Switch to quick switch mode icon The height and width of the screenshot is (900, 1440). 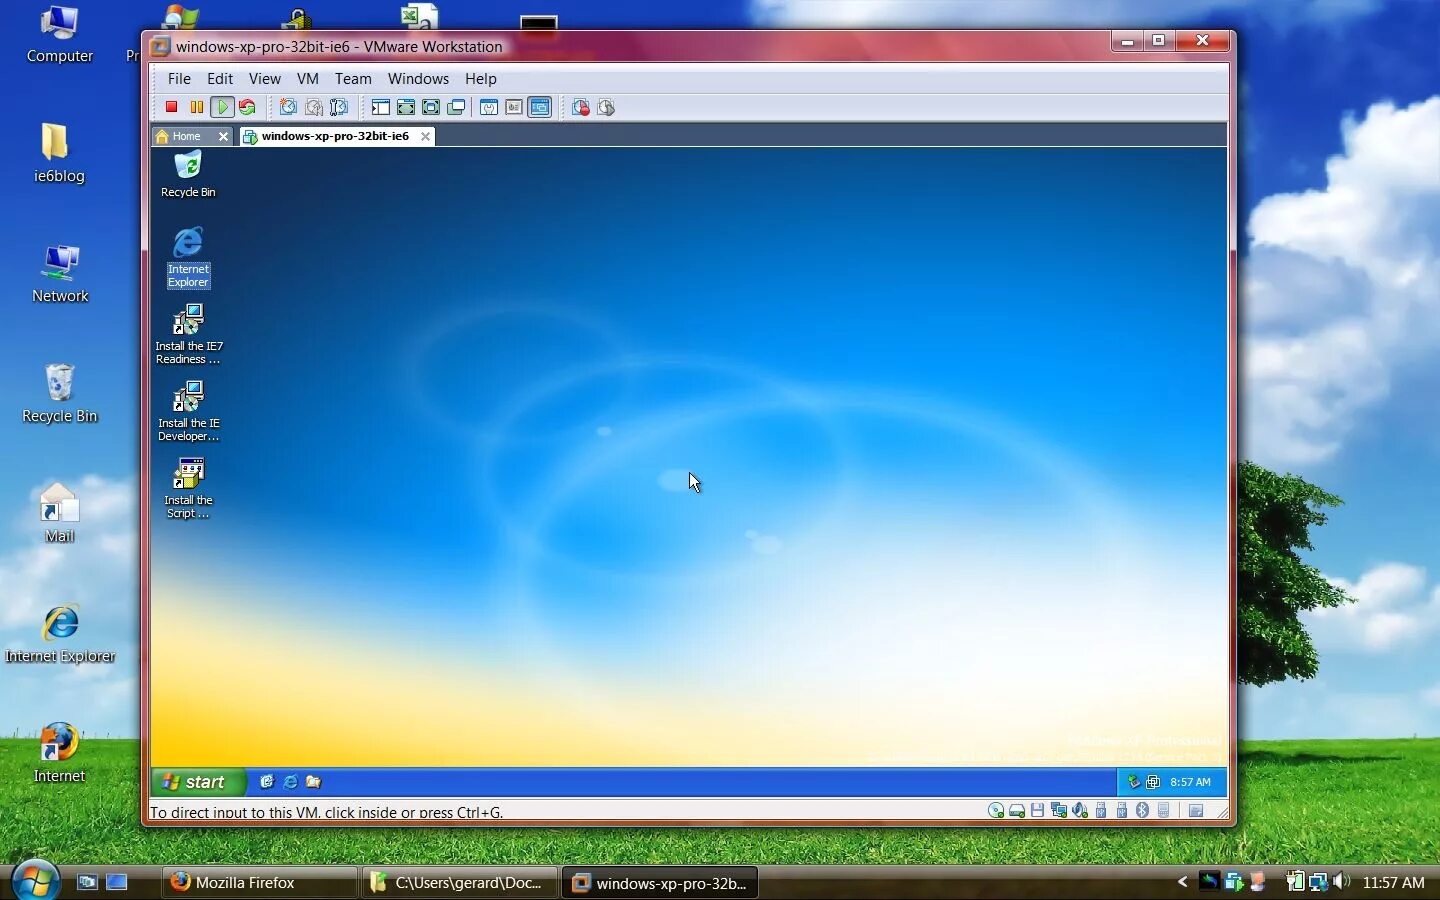406,107
